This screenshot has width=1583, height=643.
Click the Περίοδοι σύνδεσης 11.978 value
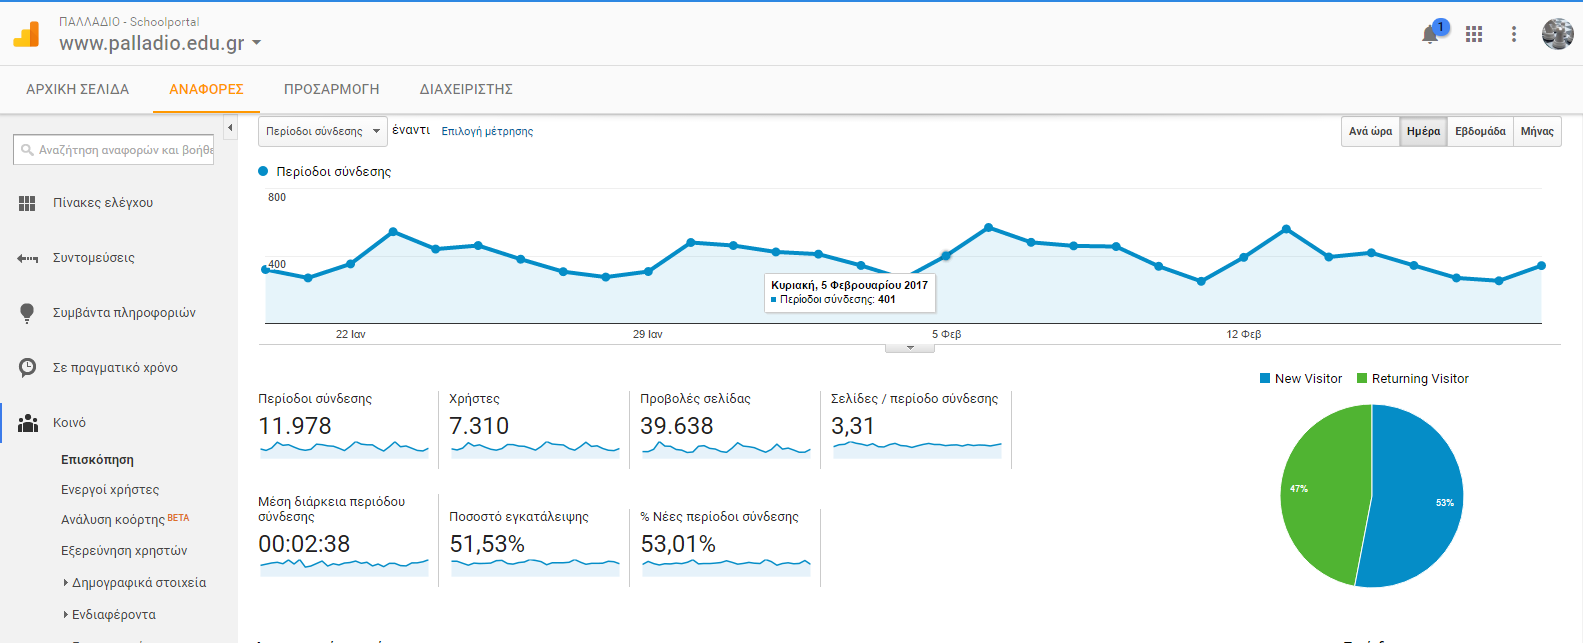coord(295,426)
